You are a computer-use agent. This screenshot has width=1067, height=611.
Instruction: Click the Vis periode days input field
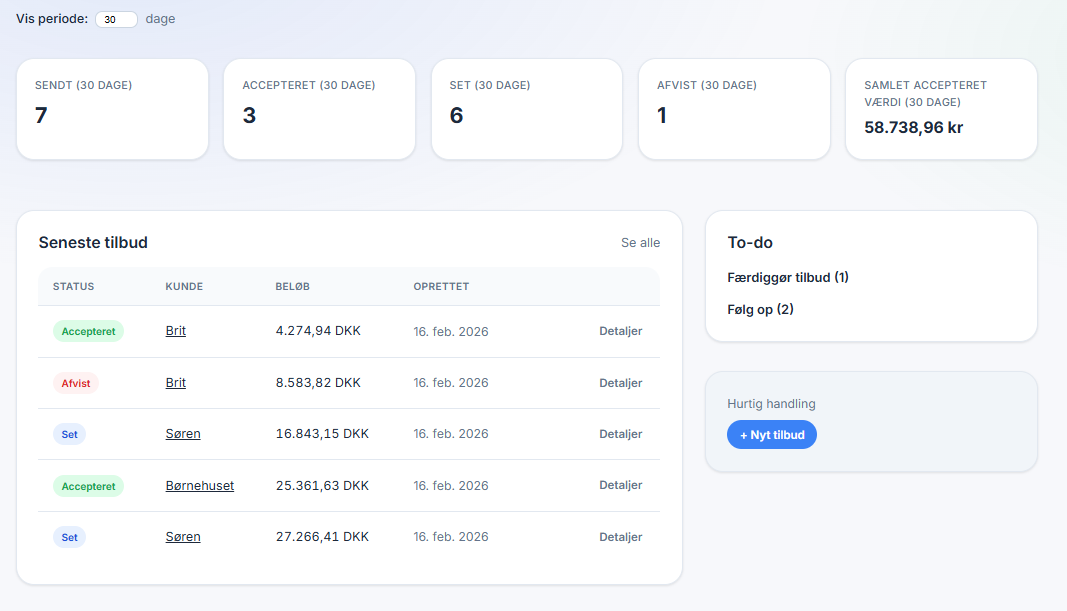pyautogui.click(x=116, y=19)
